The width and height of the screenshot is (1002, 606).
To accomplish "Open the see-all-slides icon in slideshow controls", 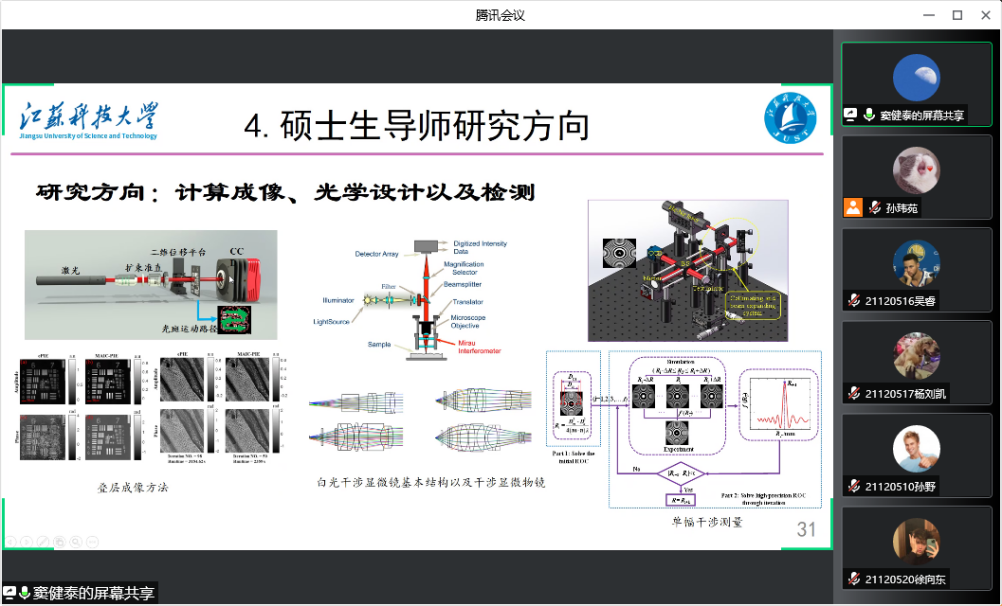I will tap(59, 542).
